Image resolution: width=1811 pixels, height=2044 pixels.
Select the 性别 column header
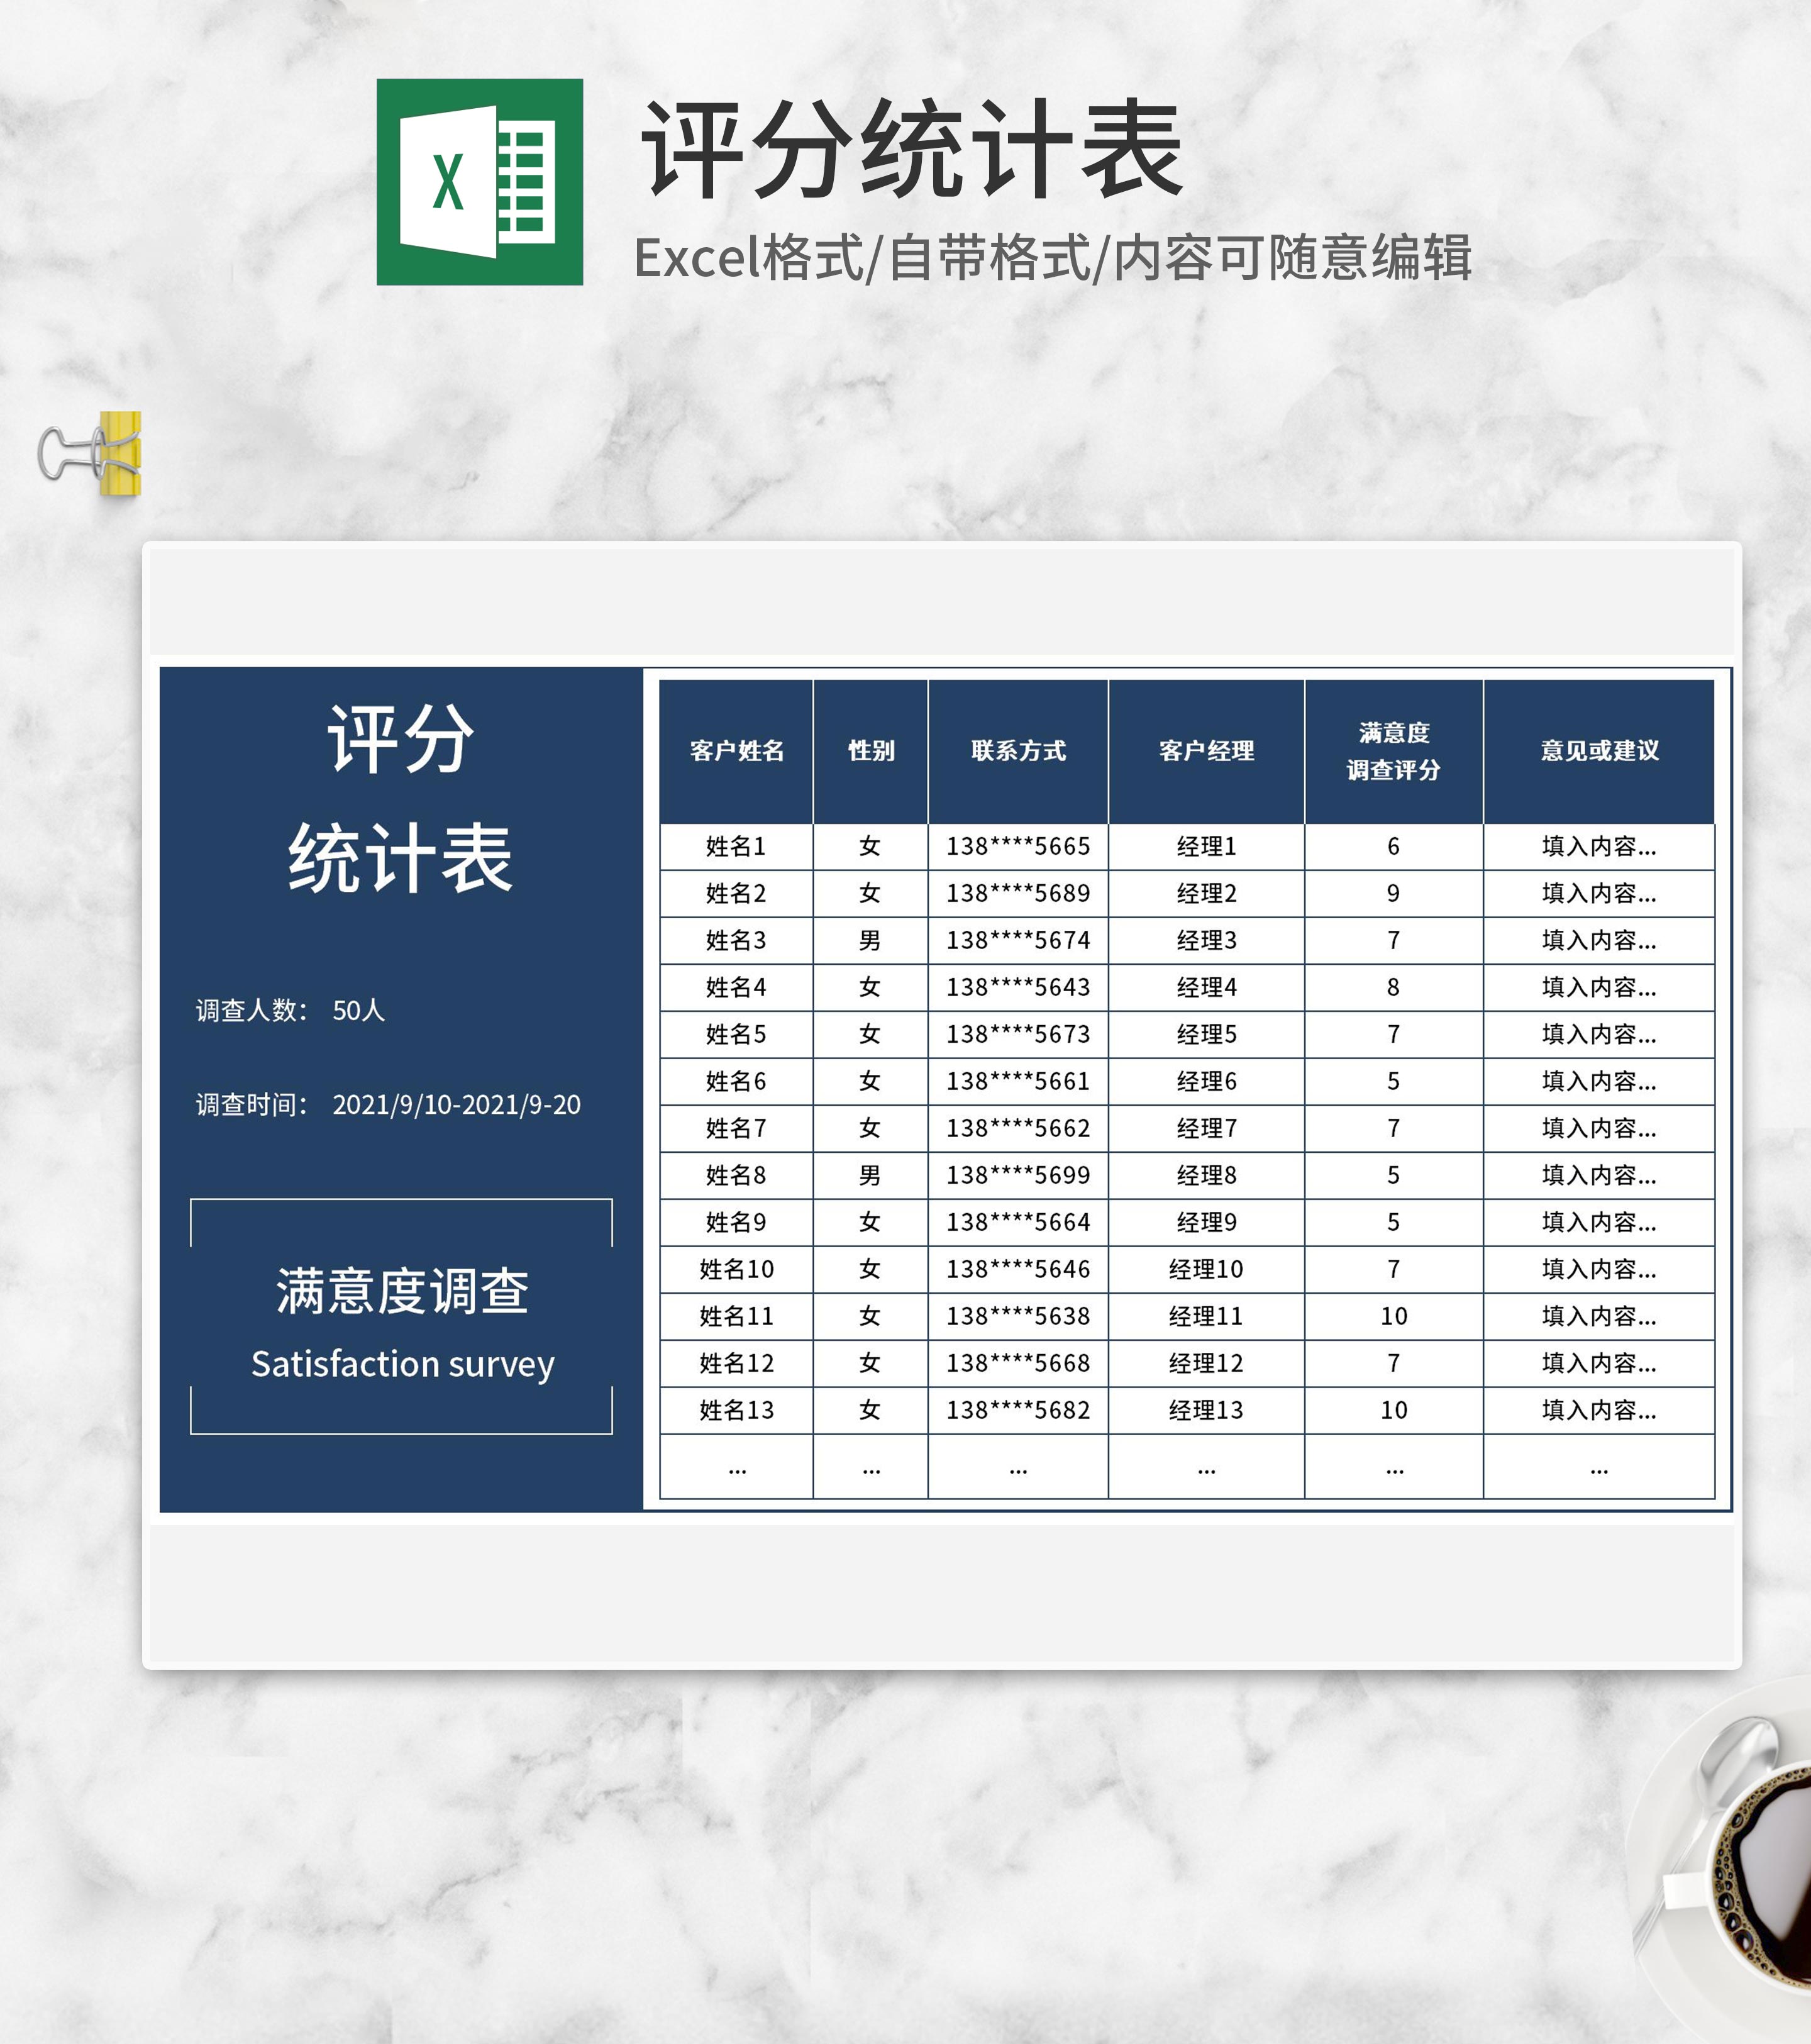870,751
